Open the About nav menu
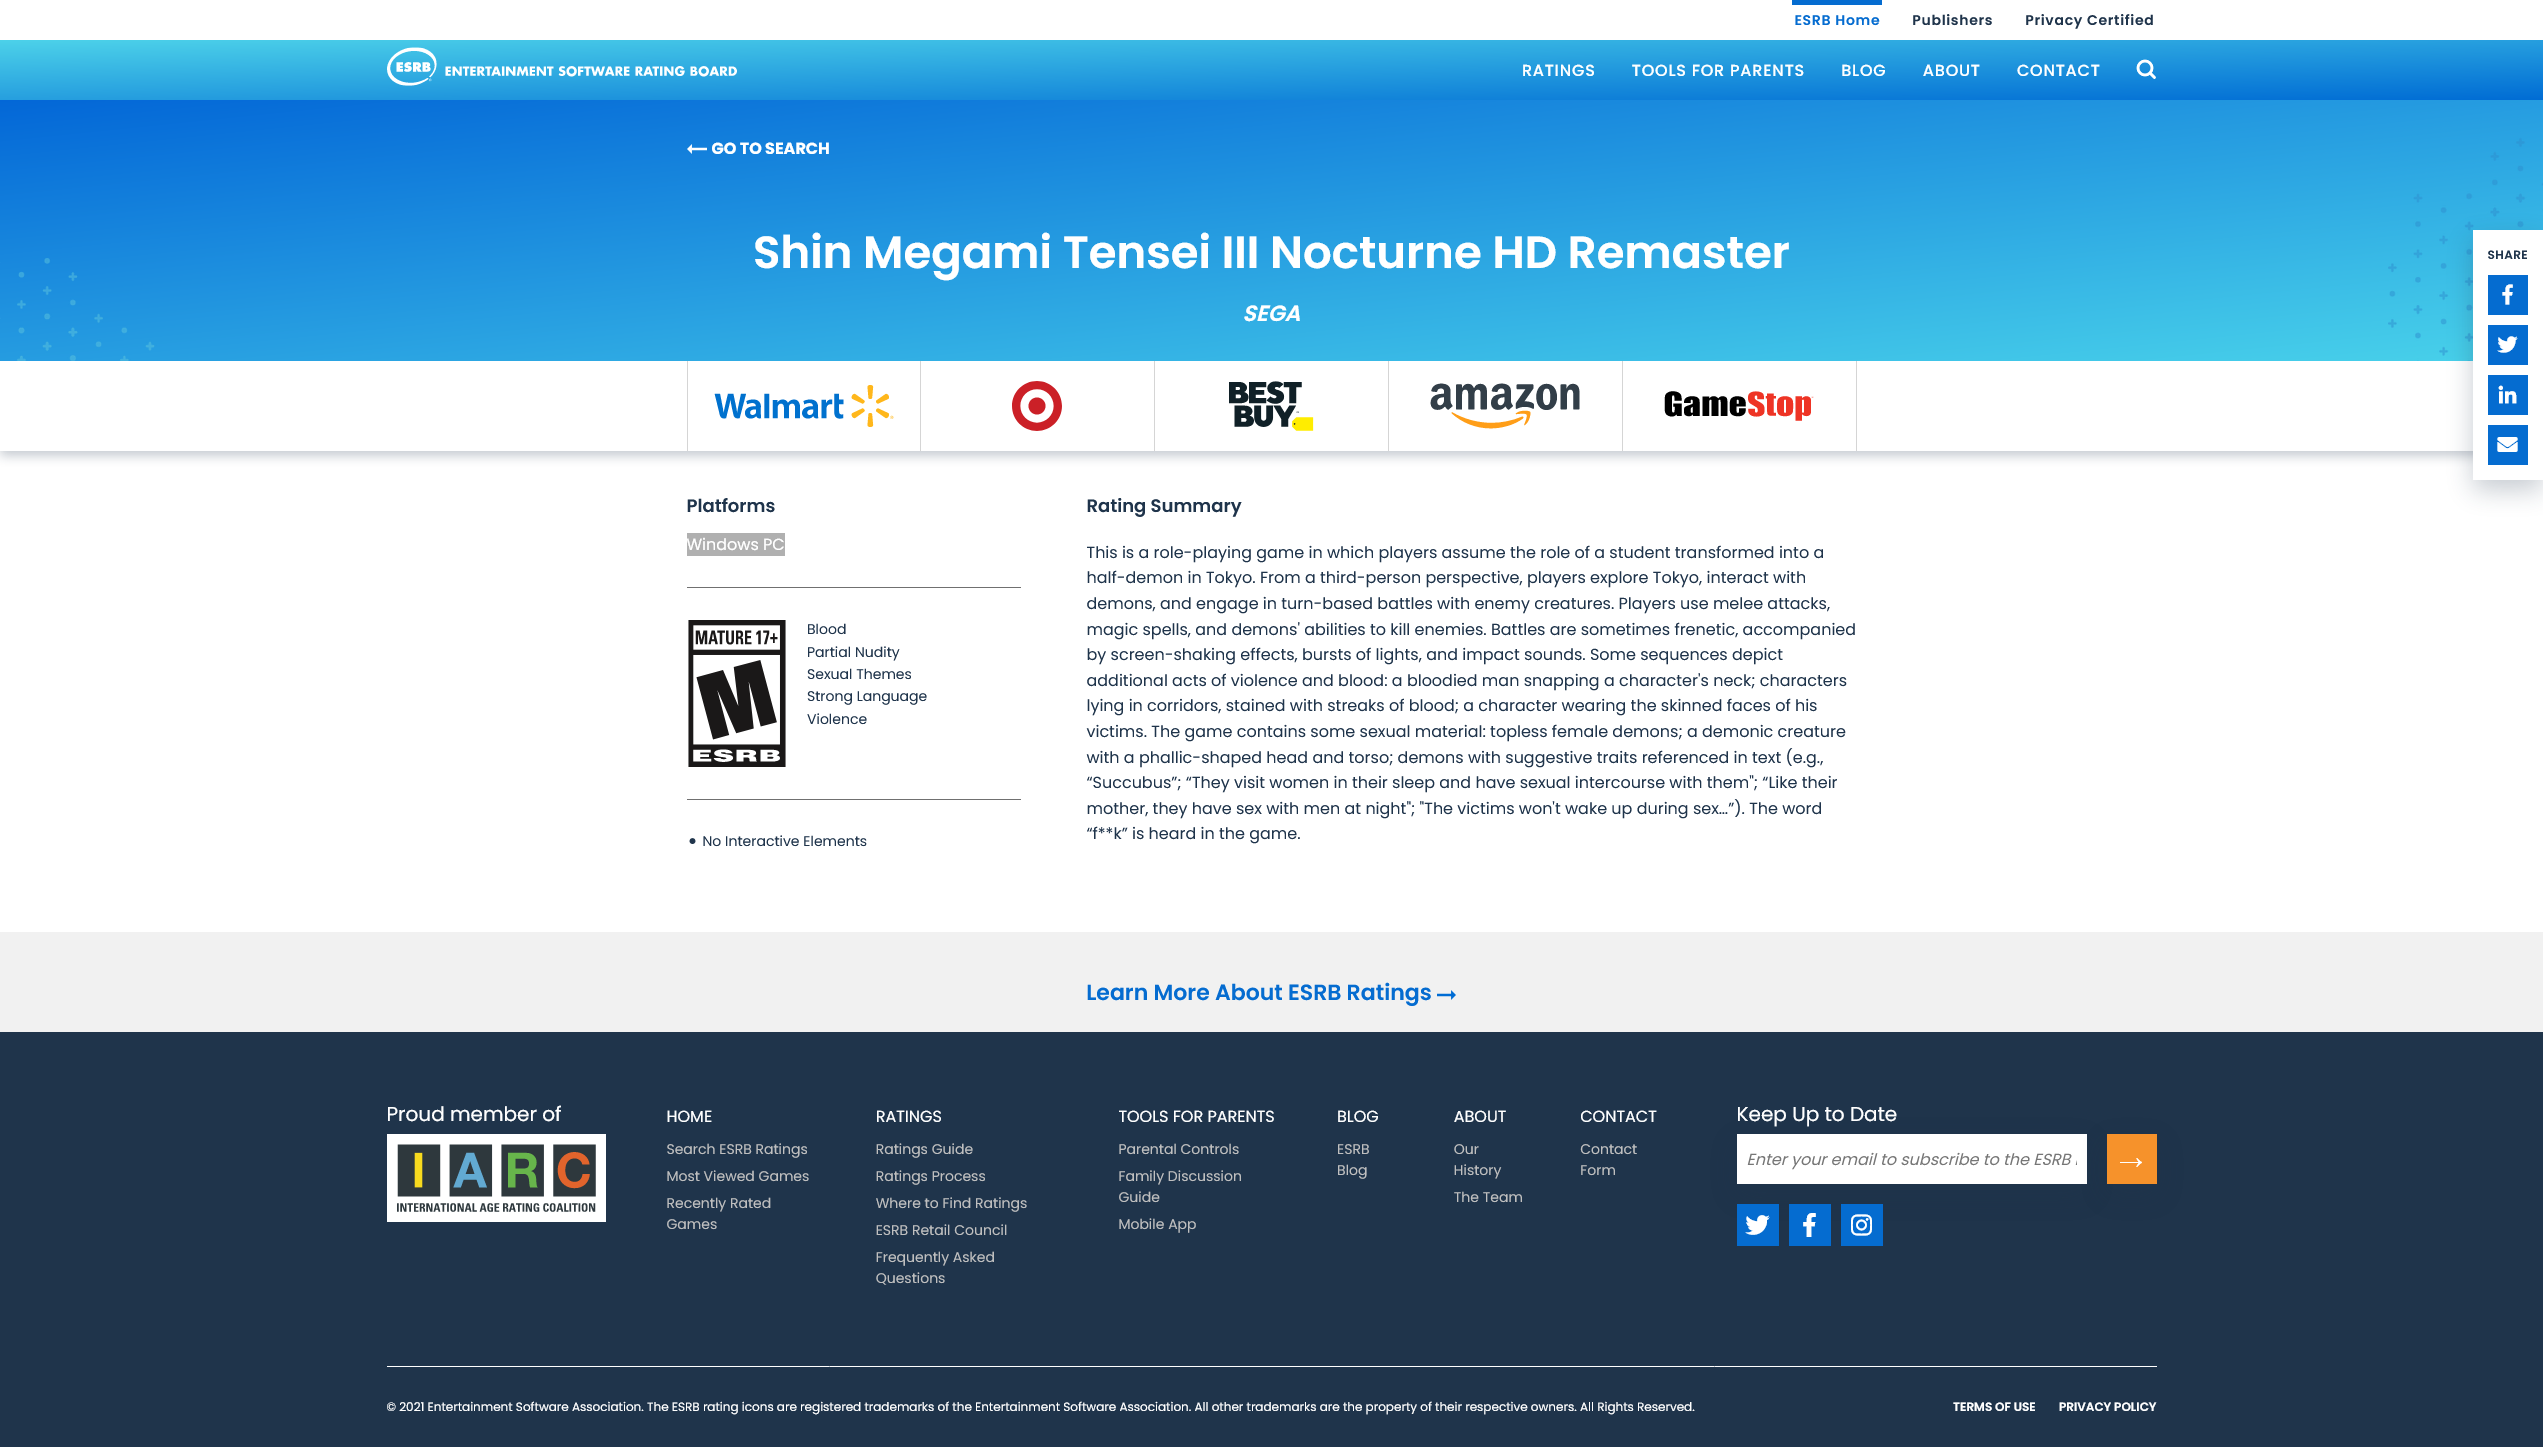 point(1951,70)
